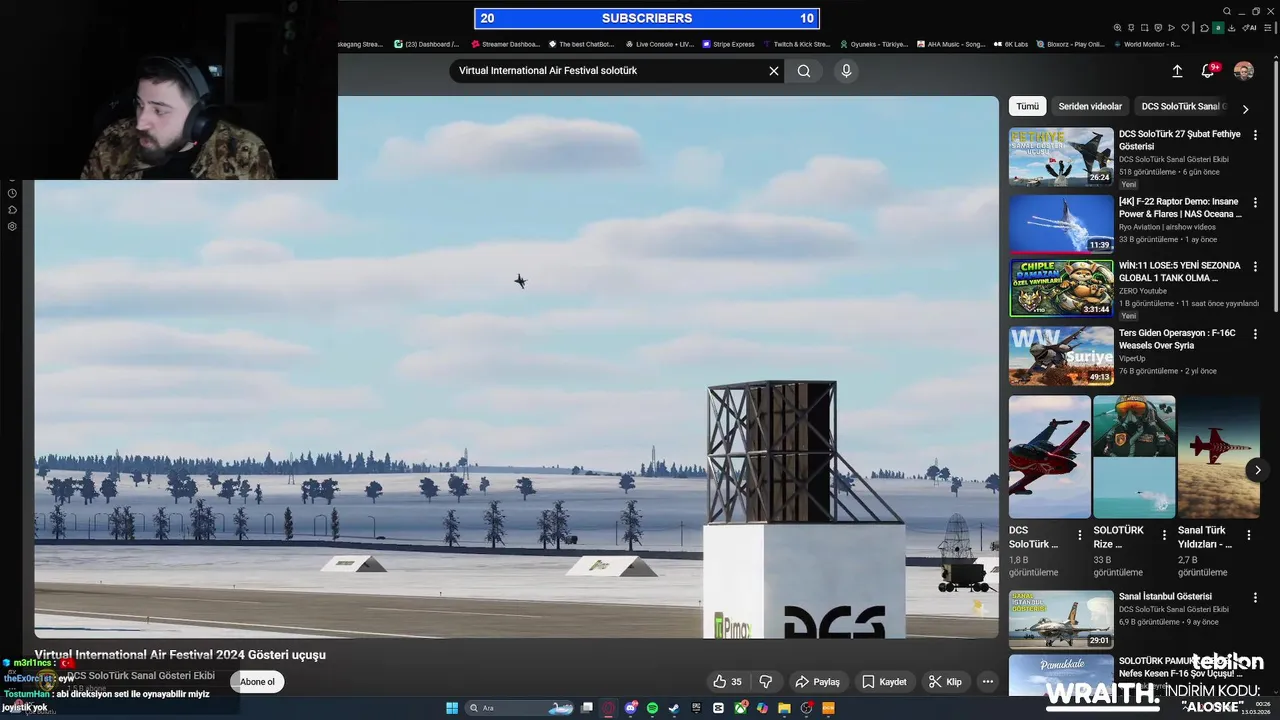This screenshot has width=1280, height=720.
Task: Open the Streamer Dashboard bookmark
Action: 505,44
